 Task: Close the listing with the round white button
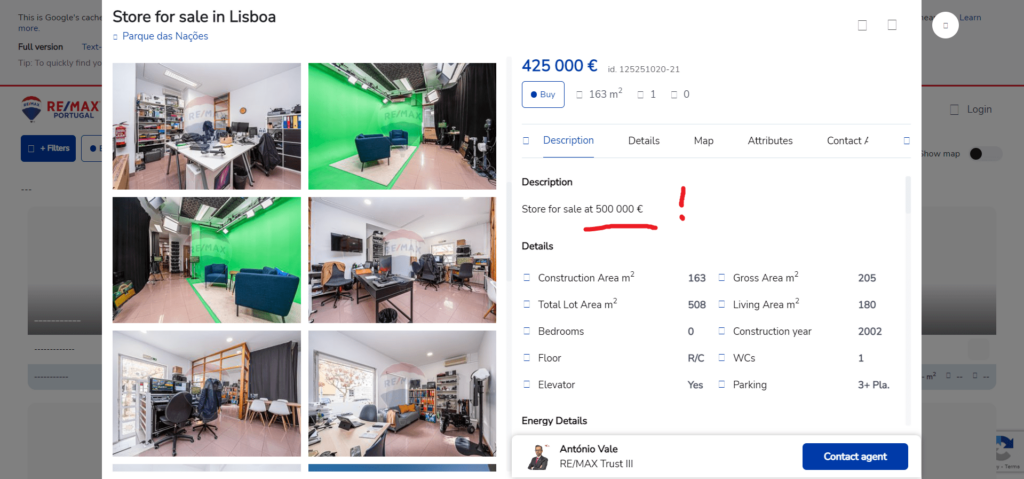[x=945, y=25]
